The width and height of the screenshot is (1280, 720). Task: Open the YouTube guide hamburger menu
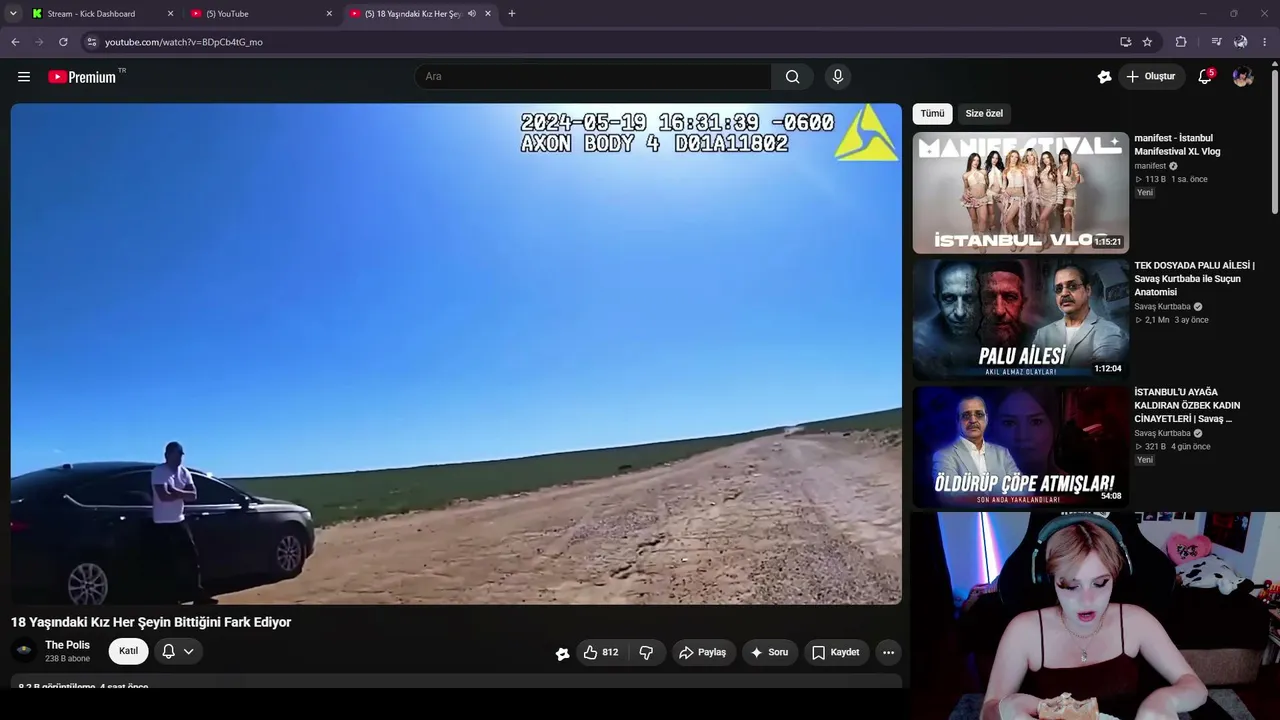pyautogui.click(x=24, y=77)
